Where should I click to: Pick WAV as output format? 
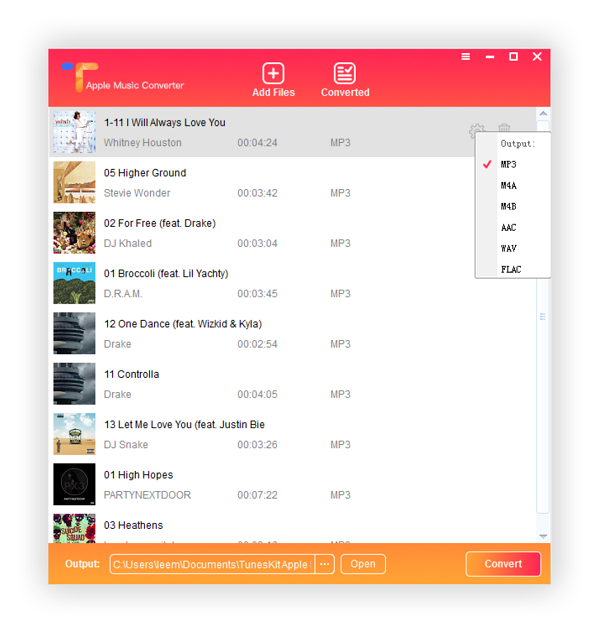[513, 248]
